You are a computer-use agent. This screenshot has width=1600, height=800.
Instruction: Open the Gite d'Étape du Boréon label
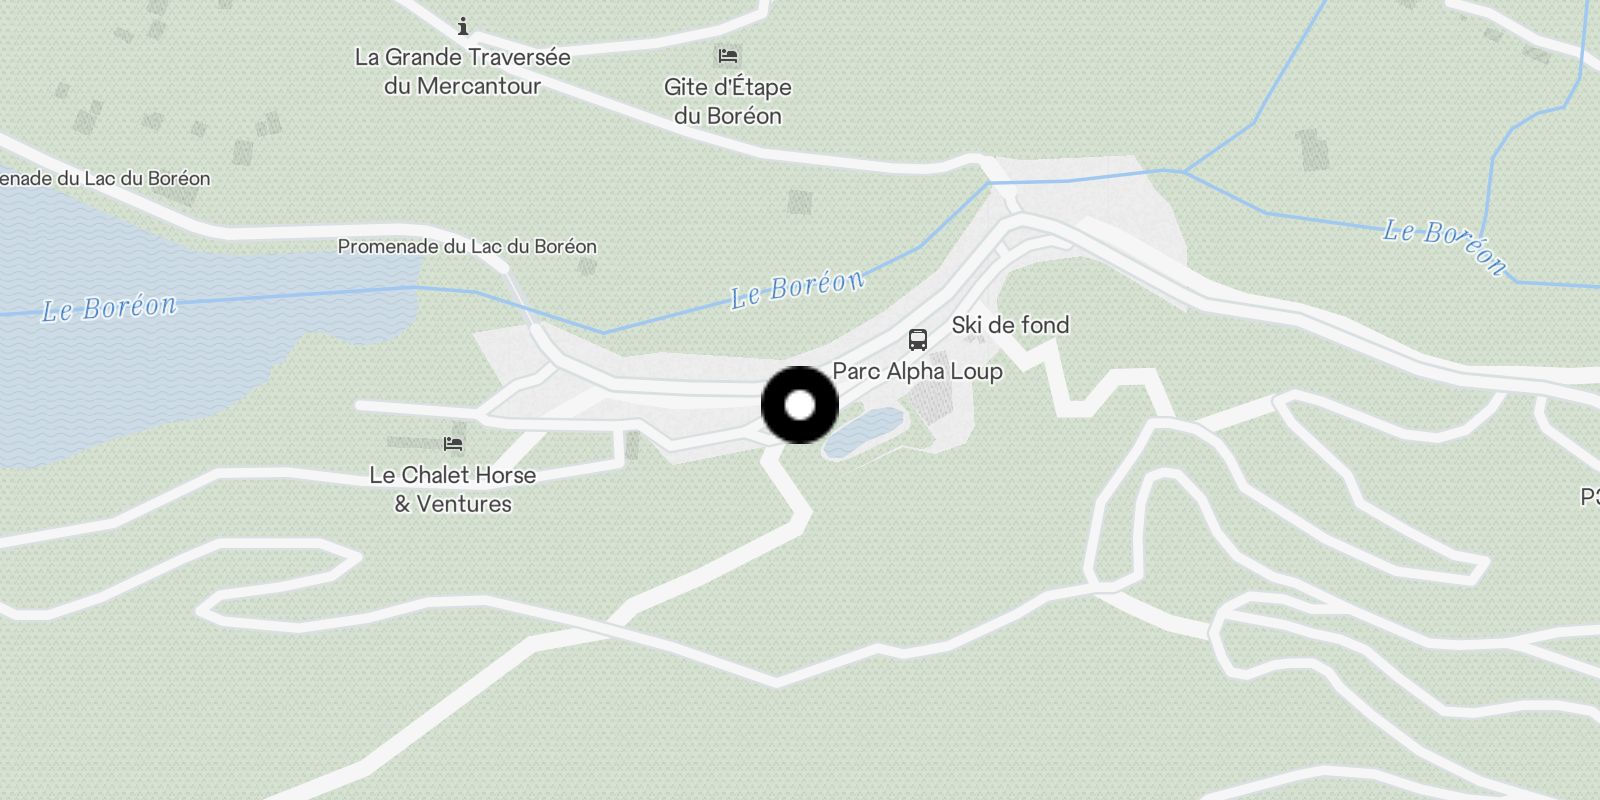click(x=728, y=101)
